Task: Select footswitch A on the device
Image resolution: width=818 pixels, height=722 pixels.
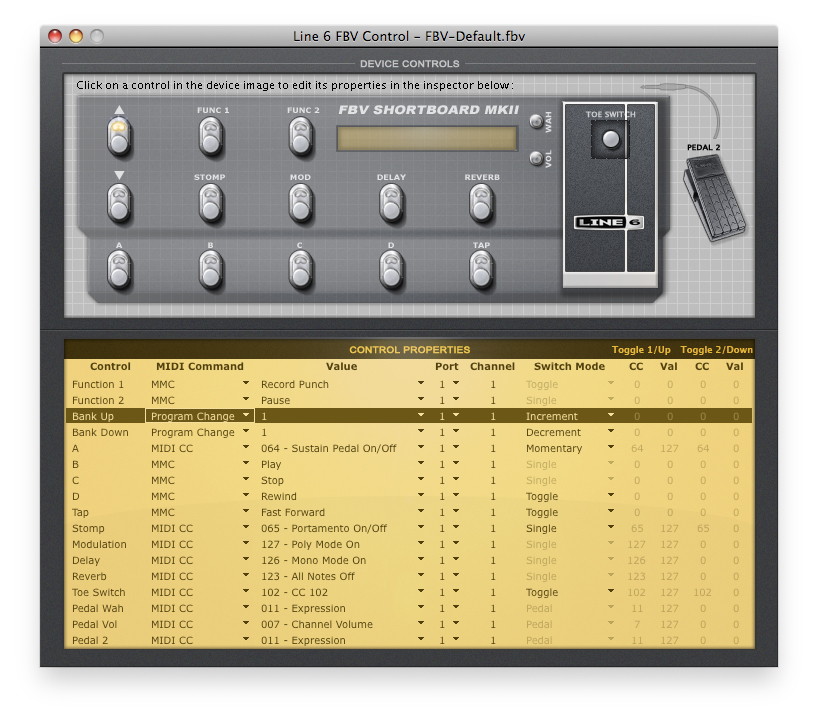Action: click(x=119, y=270)
